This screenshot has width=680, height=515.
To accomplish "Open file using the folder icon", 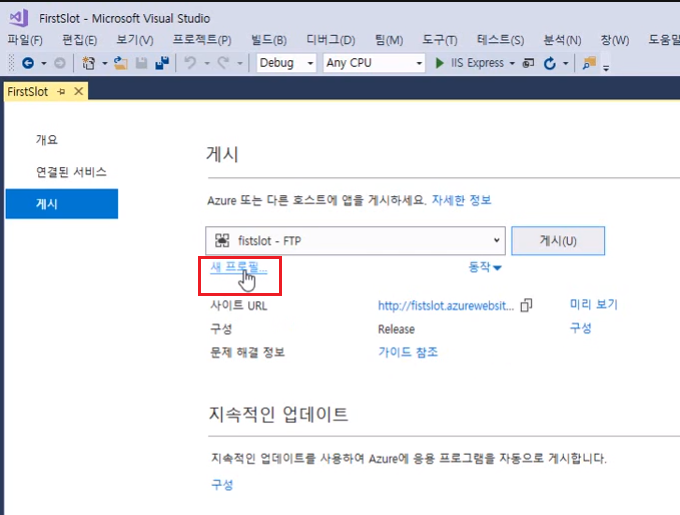I will click(121, 63).
